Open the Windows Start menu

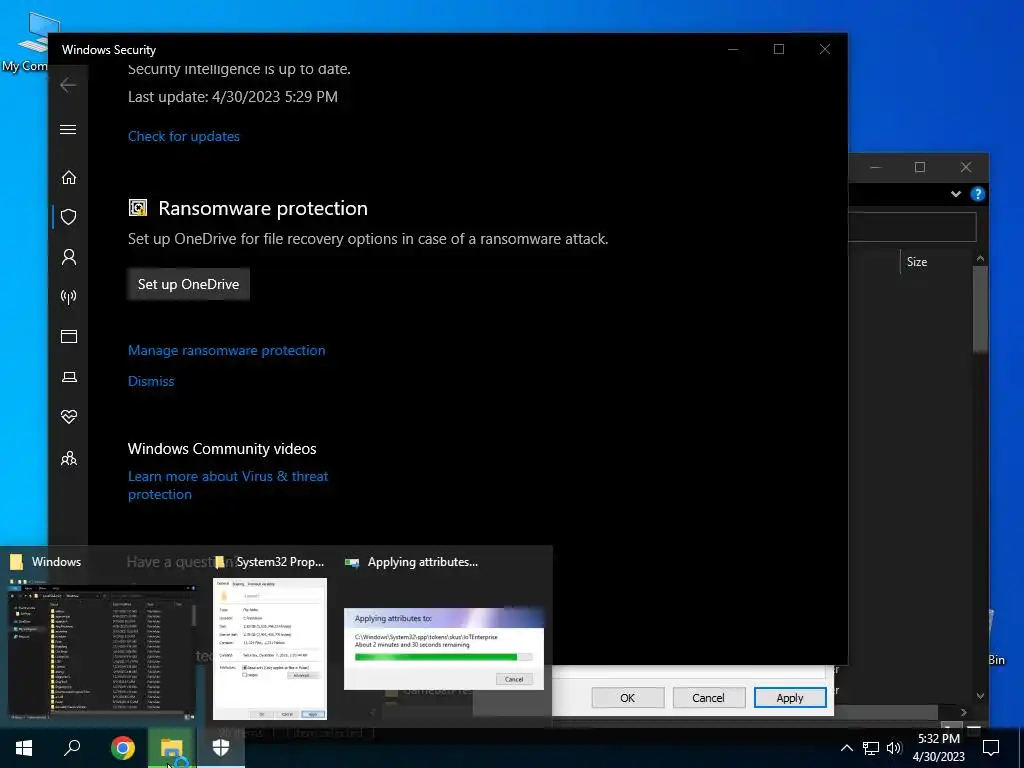click(x=24, y=748)
